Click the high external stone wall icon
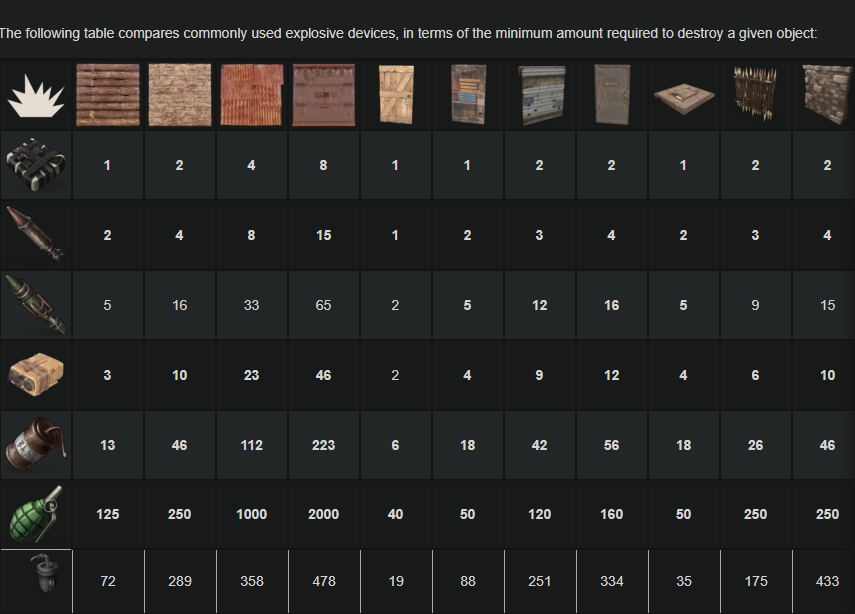Viewport: 855px width, 614px height. pos(827,95)
